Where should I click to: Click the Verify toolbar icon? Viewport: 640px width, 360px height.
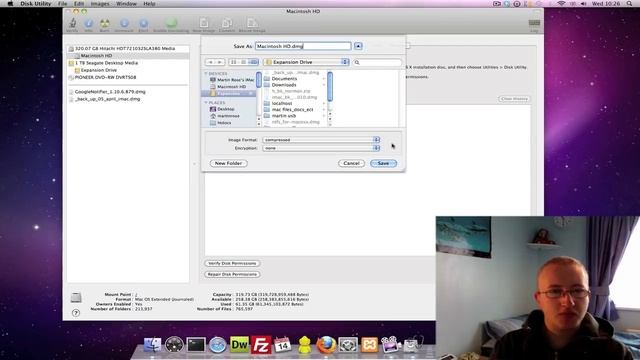click(72, 24)
